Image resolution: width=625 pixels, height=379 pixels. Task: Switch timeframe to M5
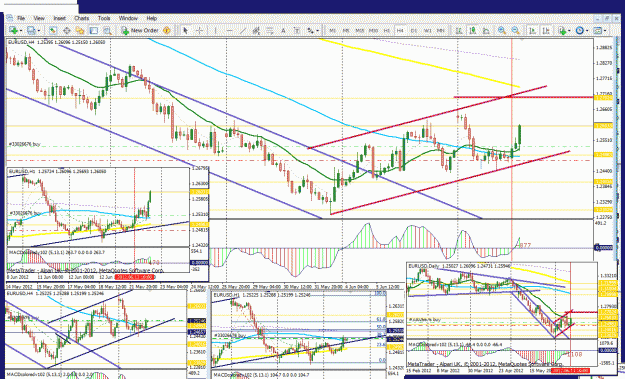coord(346,30)
